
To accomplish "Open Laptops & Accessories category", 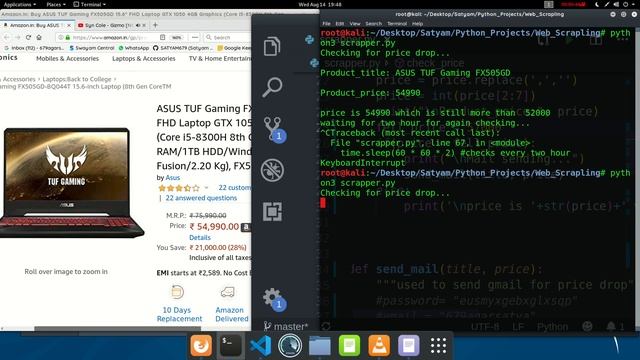I will coord(144,59).
